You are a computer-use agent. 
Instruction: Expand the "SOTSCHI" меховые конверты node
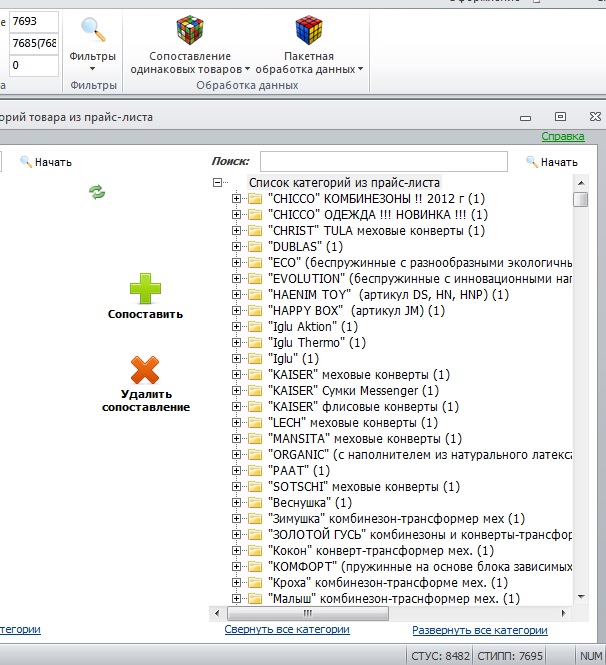tap(236, 486)
